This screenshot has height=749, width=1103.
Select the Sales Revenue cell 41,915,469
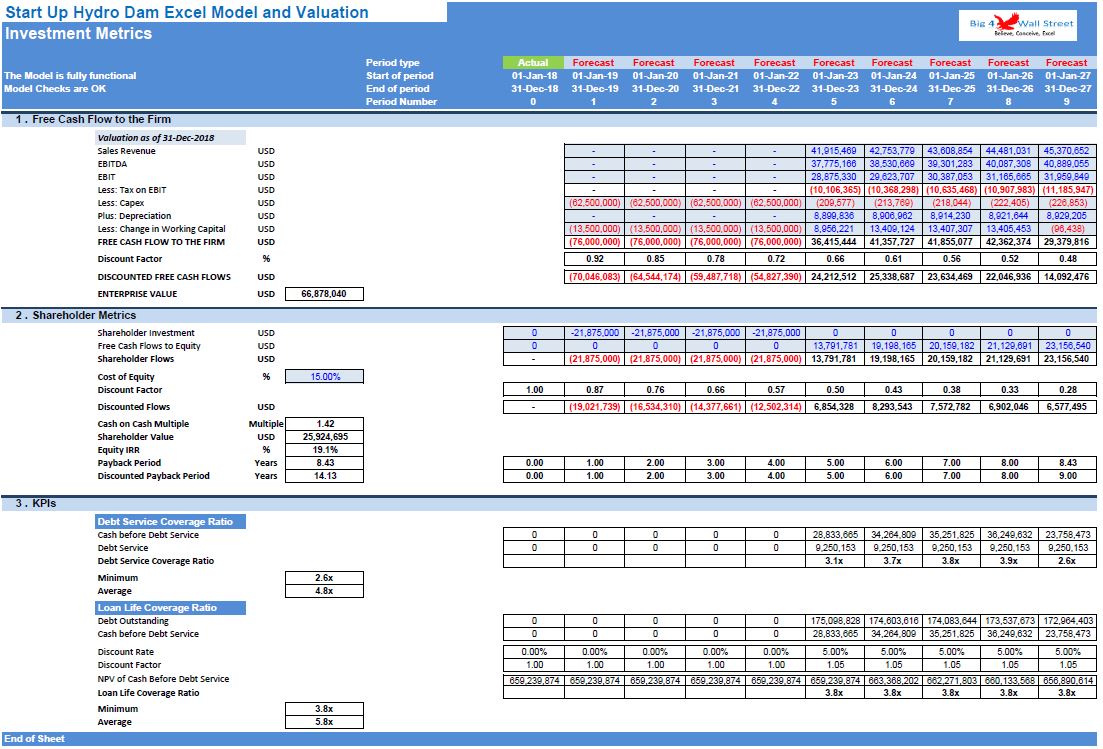point(834,151)
